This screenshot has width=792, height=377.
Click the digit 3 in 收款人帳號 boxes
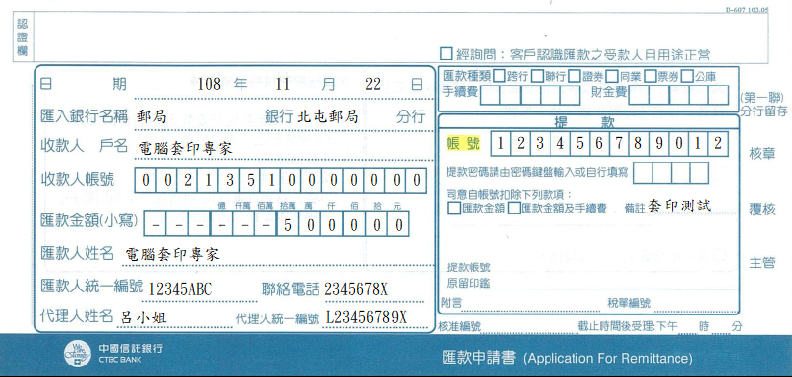tap(229, 180)
